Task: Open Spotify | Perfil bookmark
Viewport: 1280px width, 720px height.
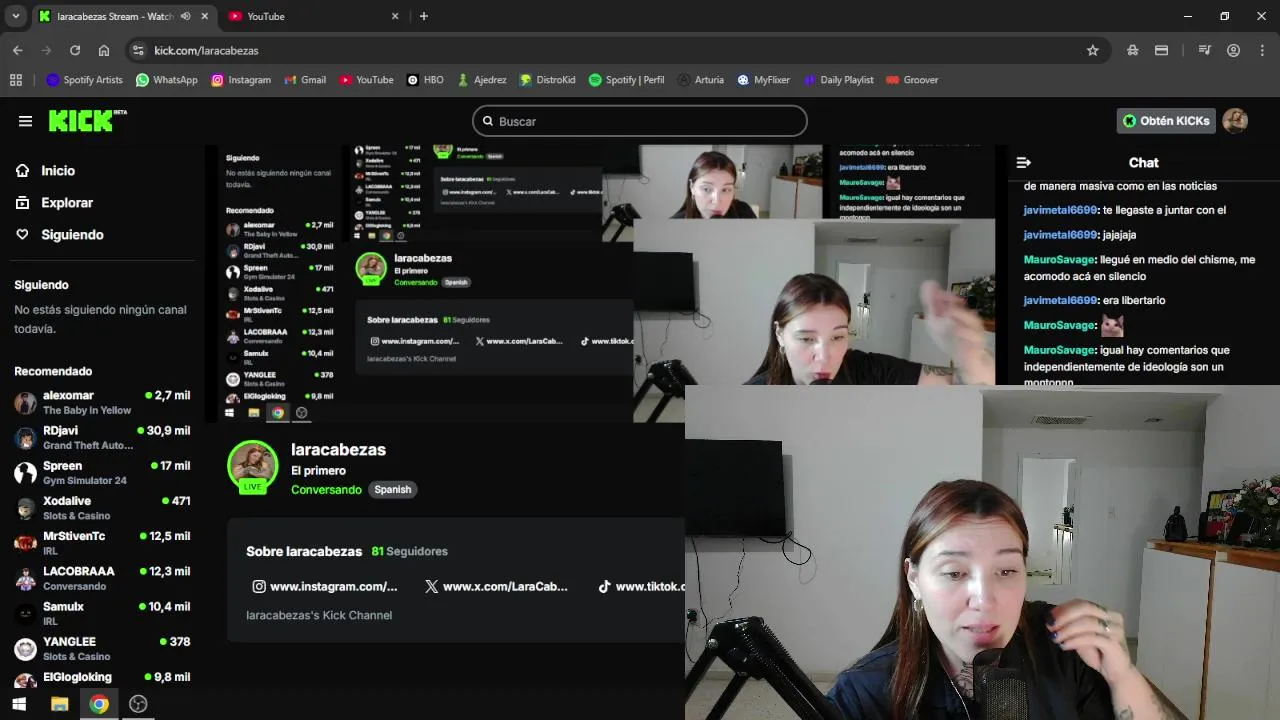Action: 626,80
